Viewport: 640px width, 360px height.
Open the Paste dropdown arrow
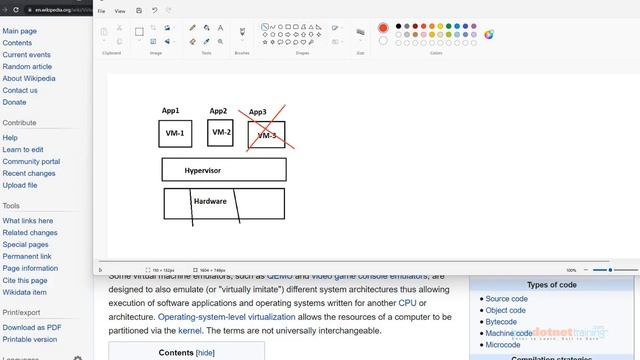pos(104,41)
